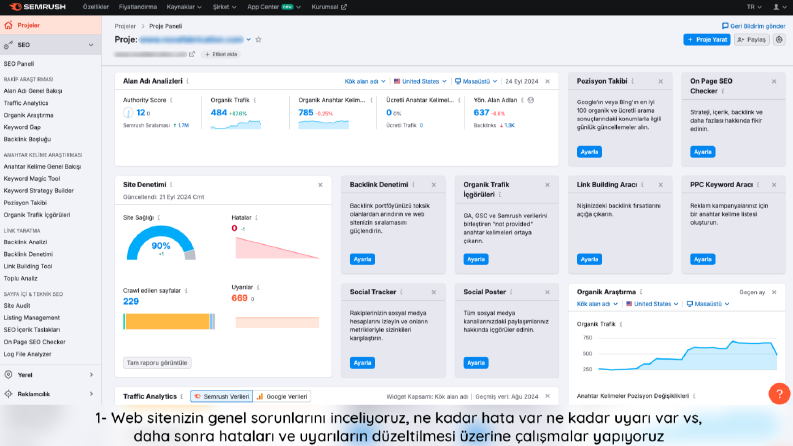Open the Şirket top menu
Screen dimensions: 793x446
[x=224, y=7]
